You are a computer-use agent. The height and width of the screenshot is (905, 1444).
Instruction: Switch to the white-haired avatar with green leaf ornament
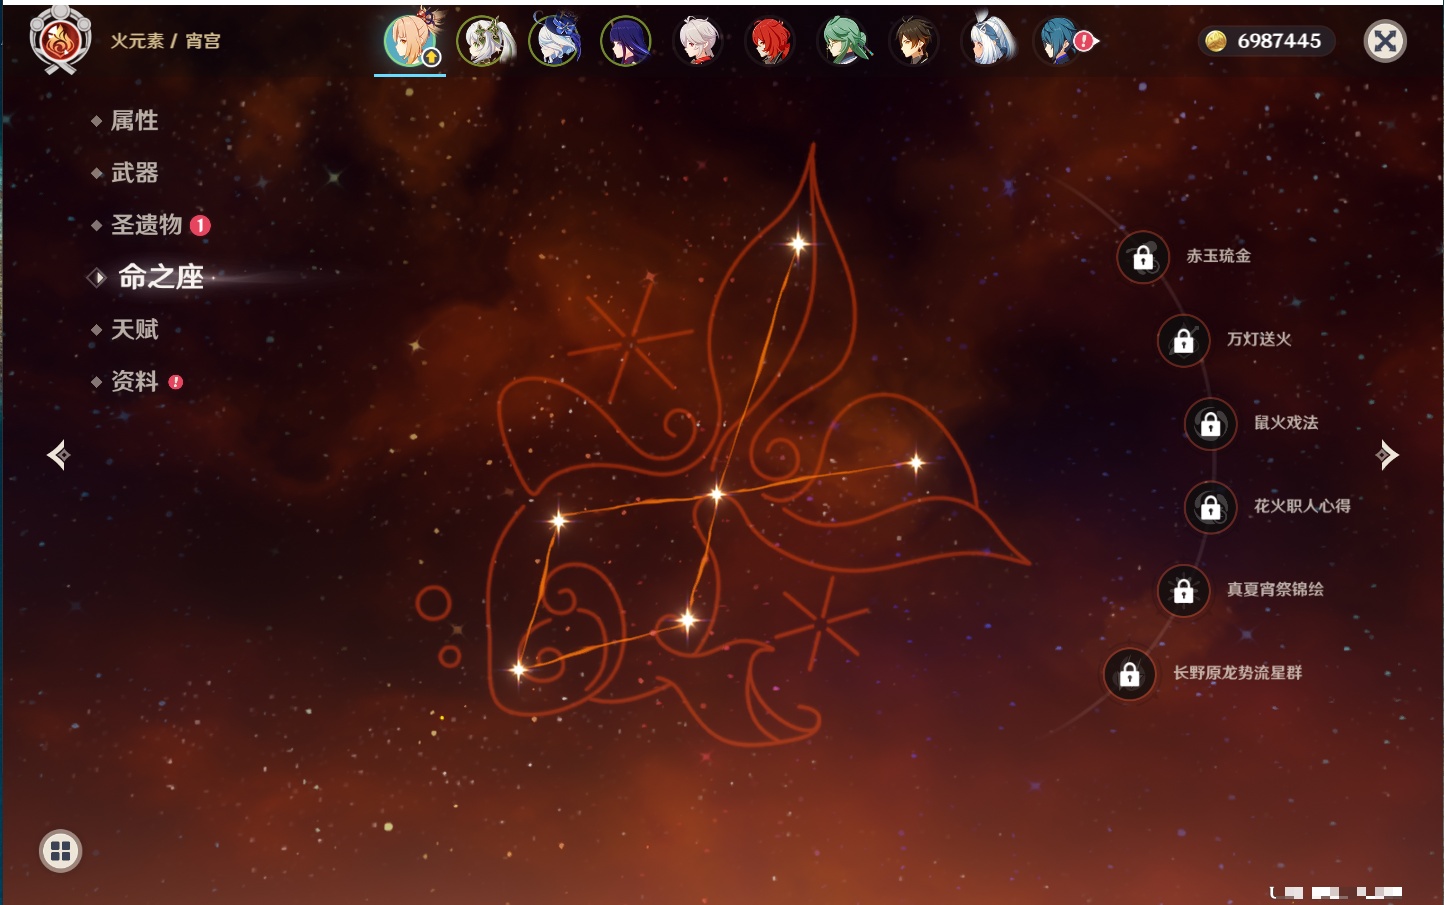click(x=484, y=41)
